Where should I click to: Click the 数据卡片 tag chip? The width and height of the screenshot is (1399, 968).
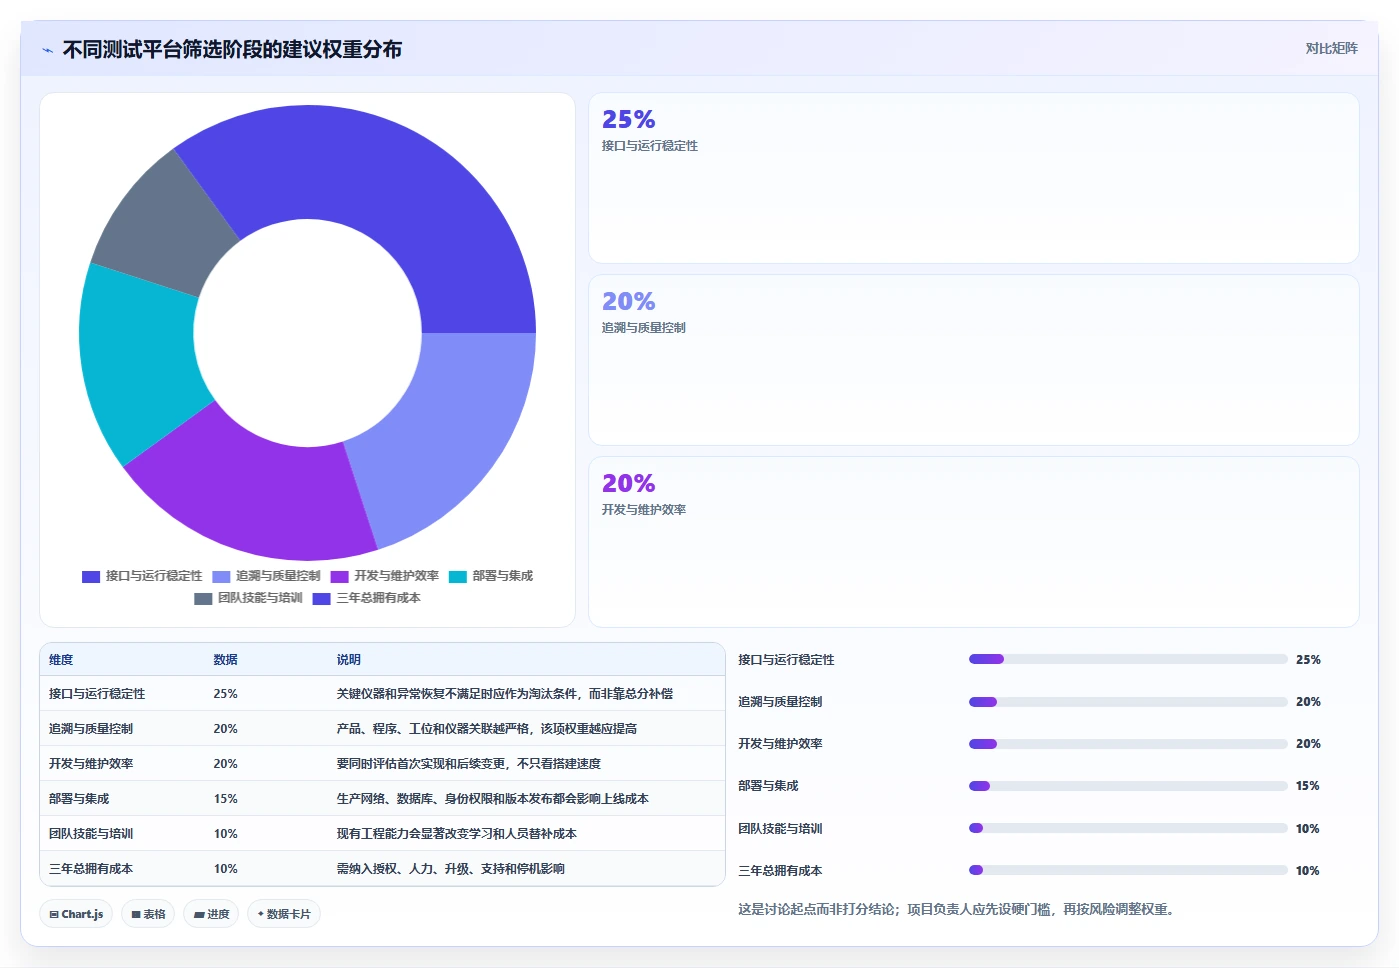(x=284, y=914)
